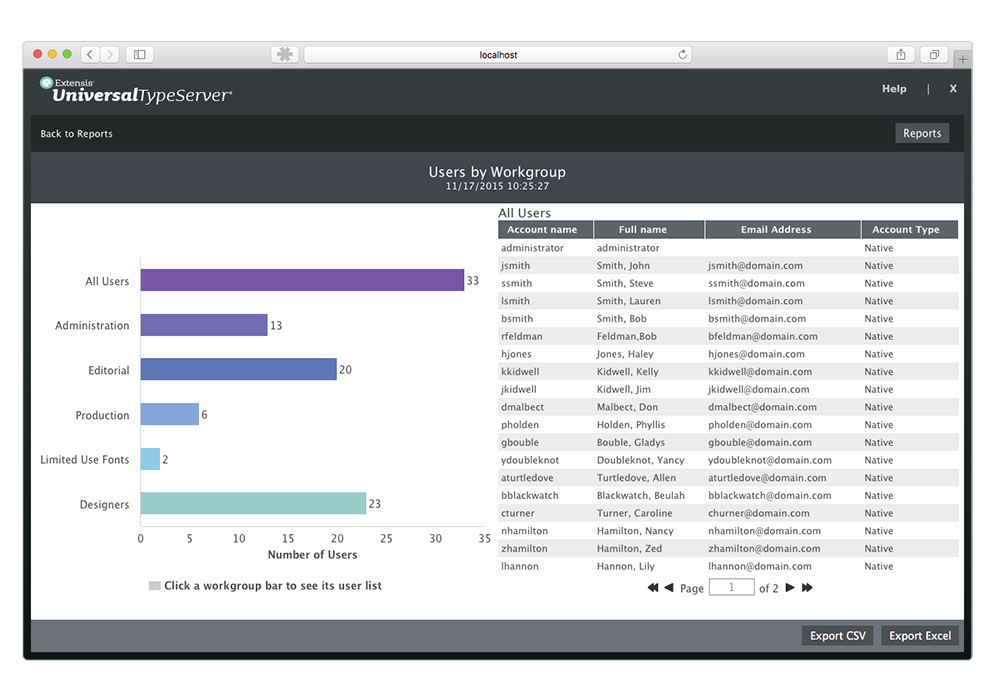Click account name 'administrator' in first column
The image size is (995, 700).
(532, 248)
